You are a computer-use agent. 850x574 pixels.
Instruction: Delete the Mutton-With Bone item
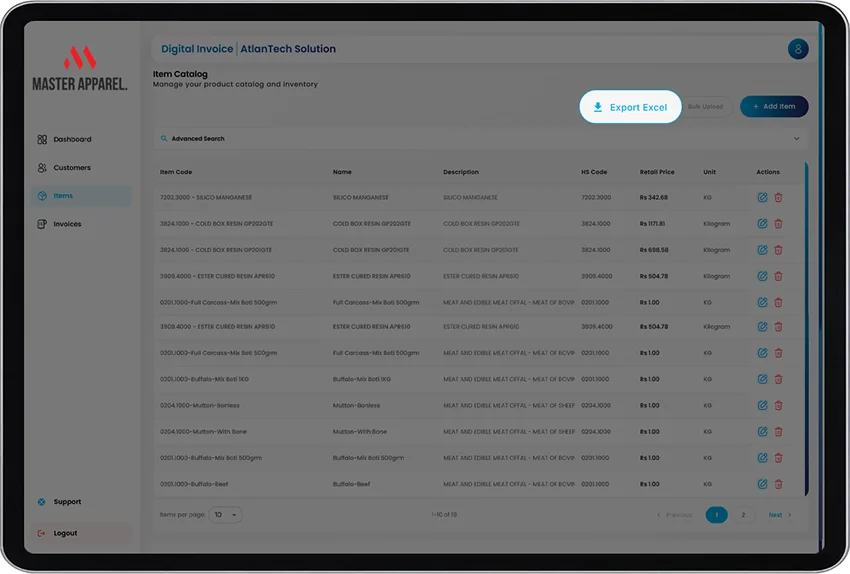pos(778,431)
